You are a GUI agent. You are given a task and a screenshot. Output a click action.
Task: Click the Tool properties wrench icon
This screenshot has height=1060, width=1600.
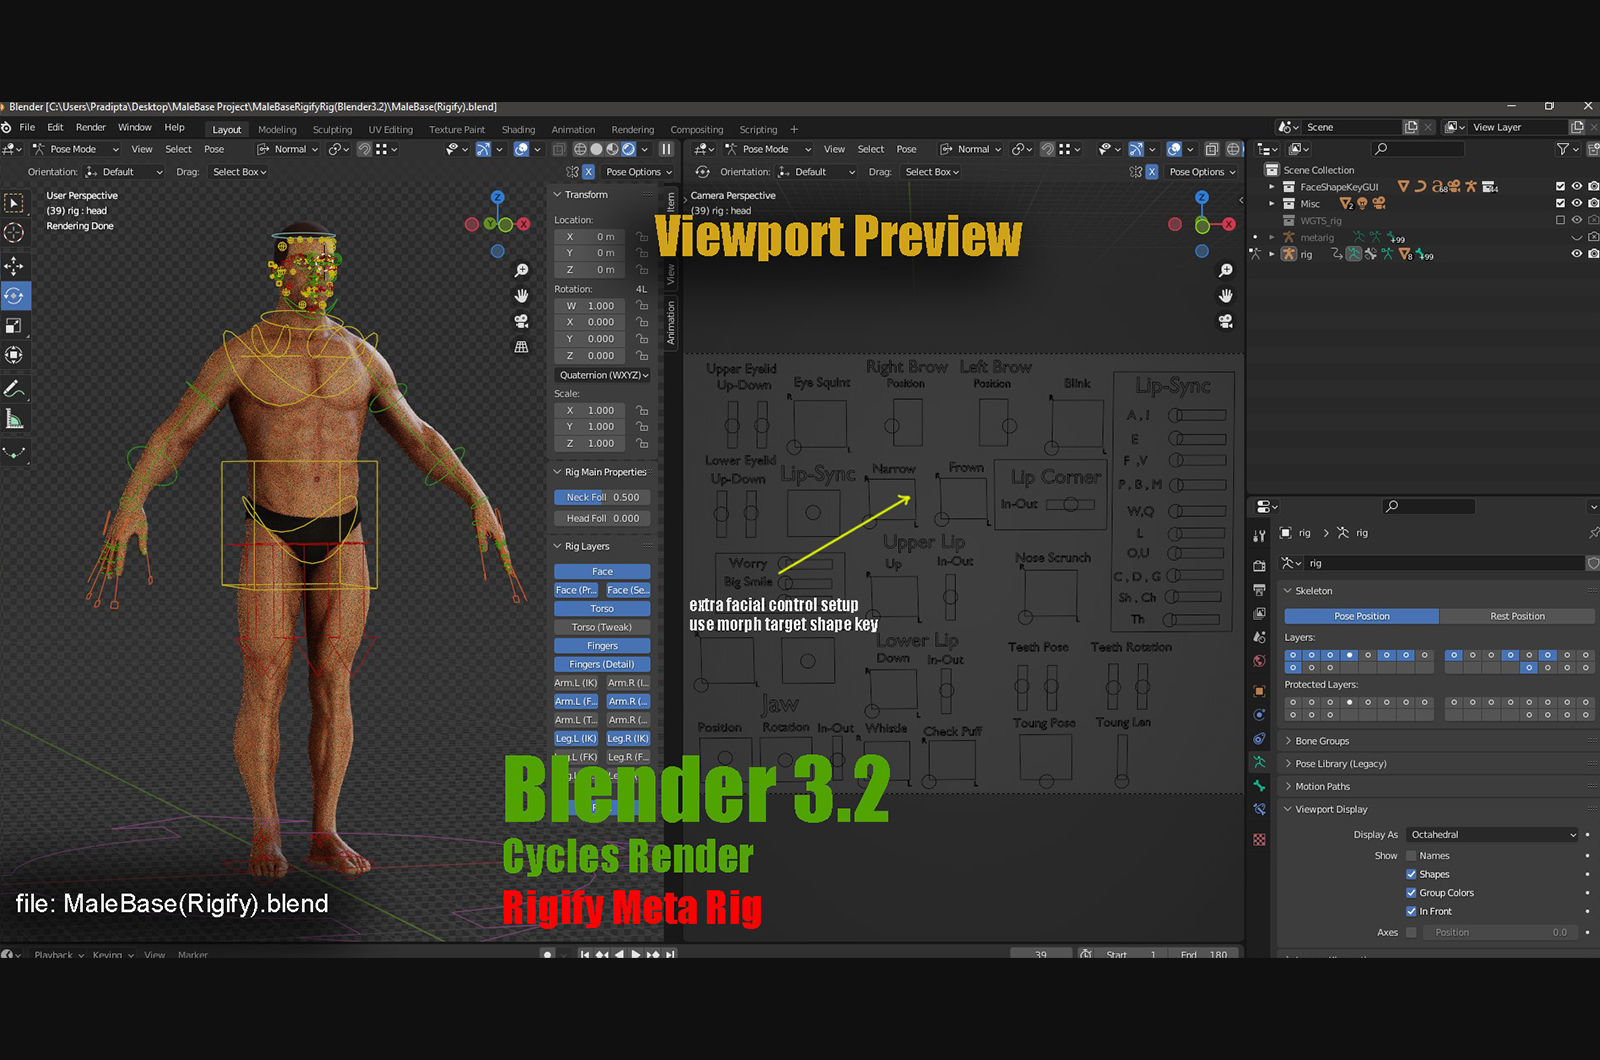click(x=1259, y=536)
